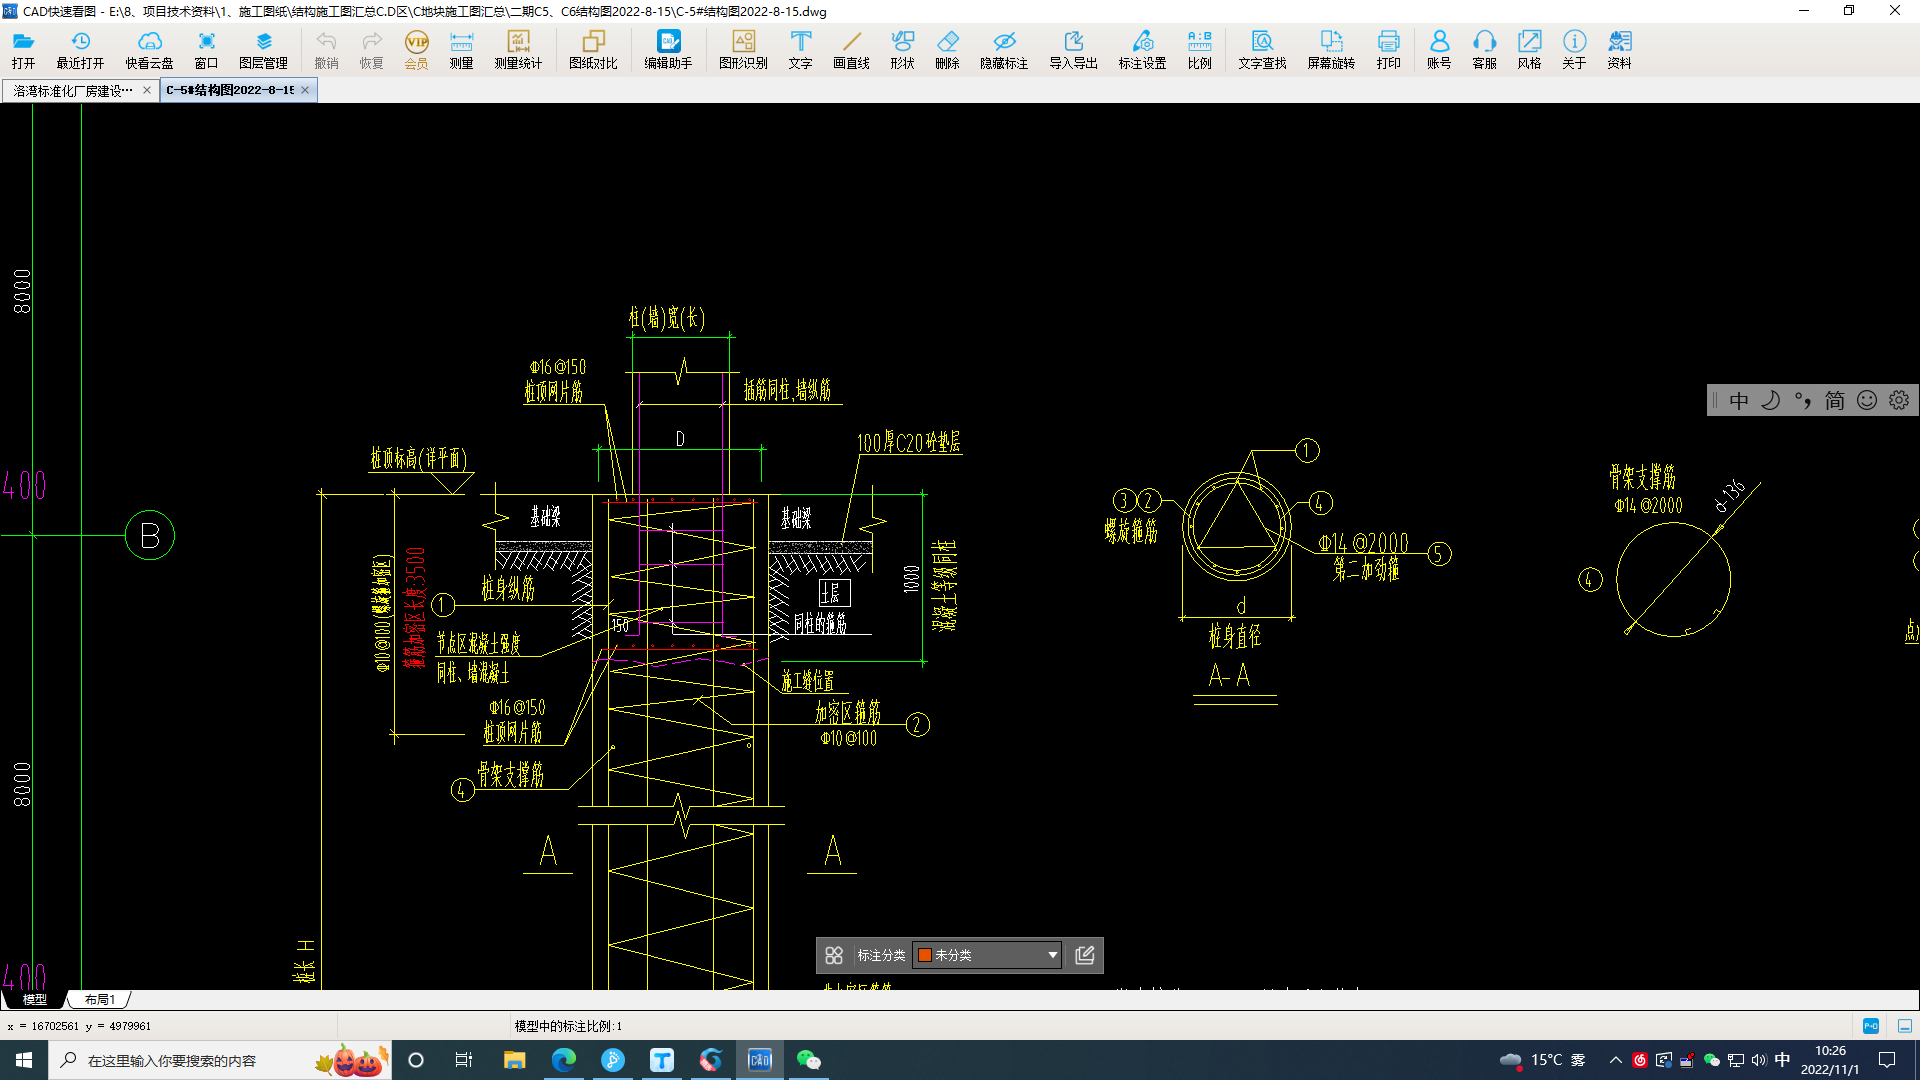Open the 比例 scale tool
Screen dimensions: 1920x1080
click(x=1199, y=49)
